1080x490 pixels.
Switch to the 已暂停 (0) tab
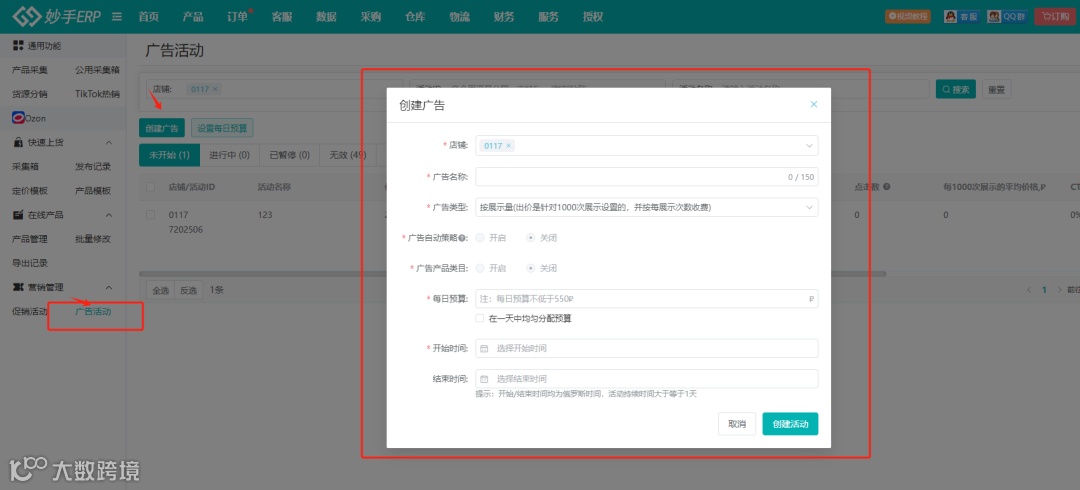tap(289, 155)
